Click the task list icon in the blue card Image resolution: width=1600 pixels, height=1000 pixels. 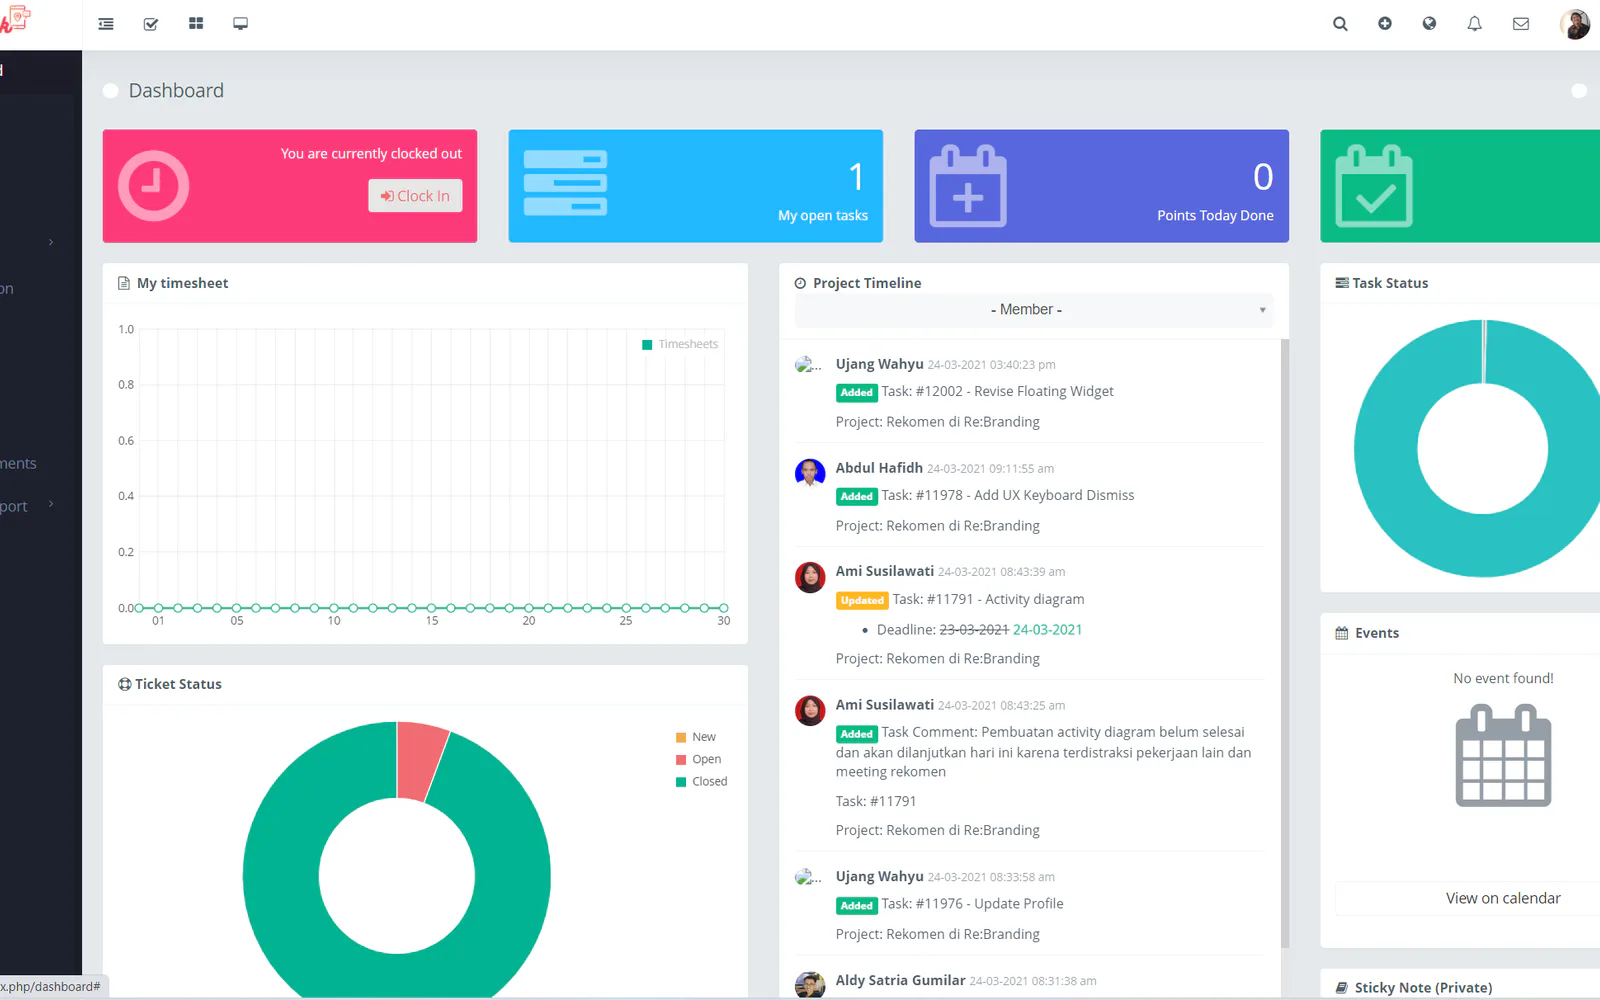point(565,182)
